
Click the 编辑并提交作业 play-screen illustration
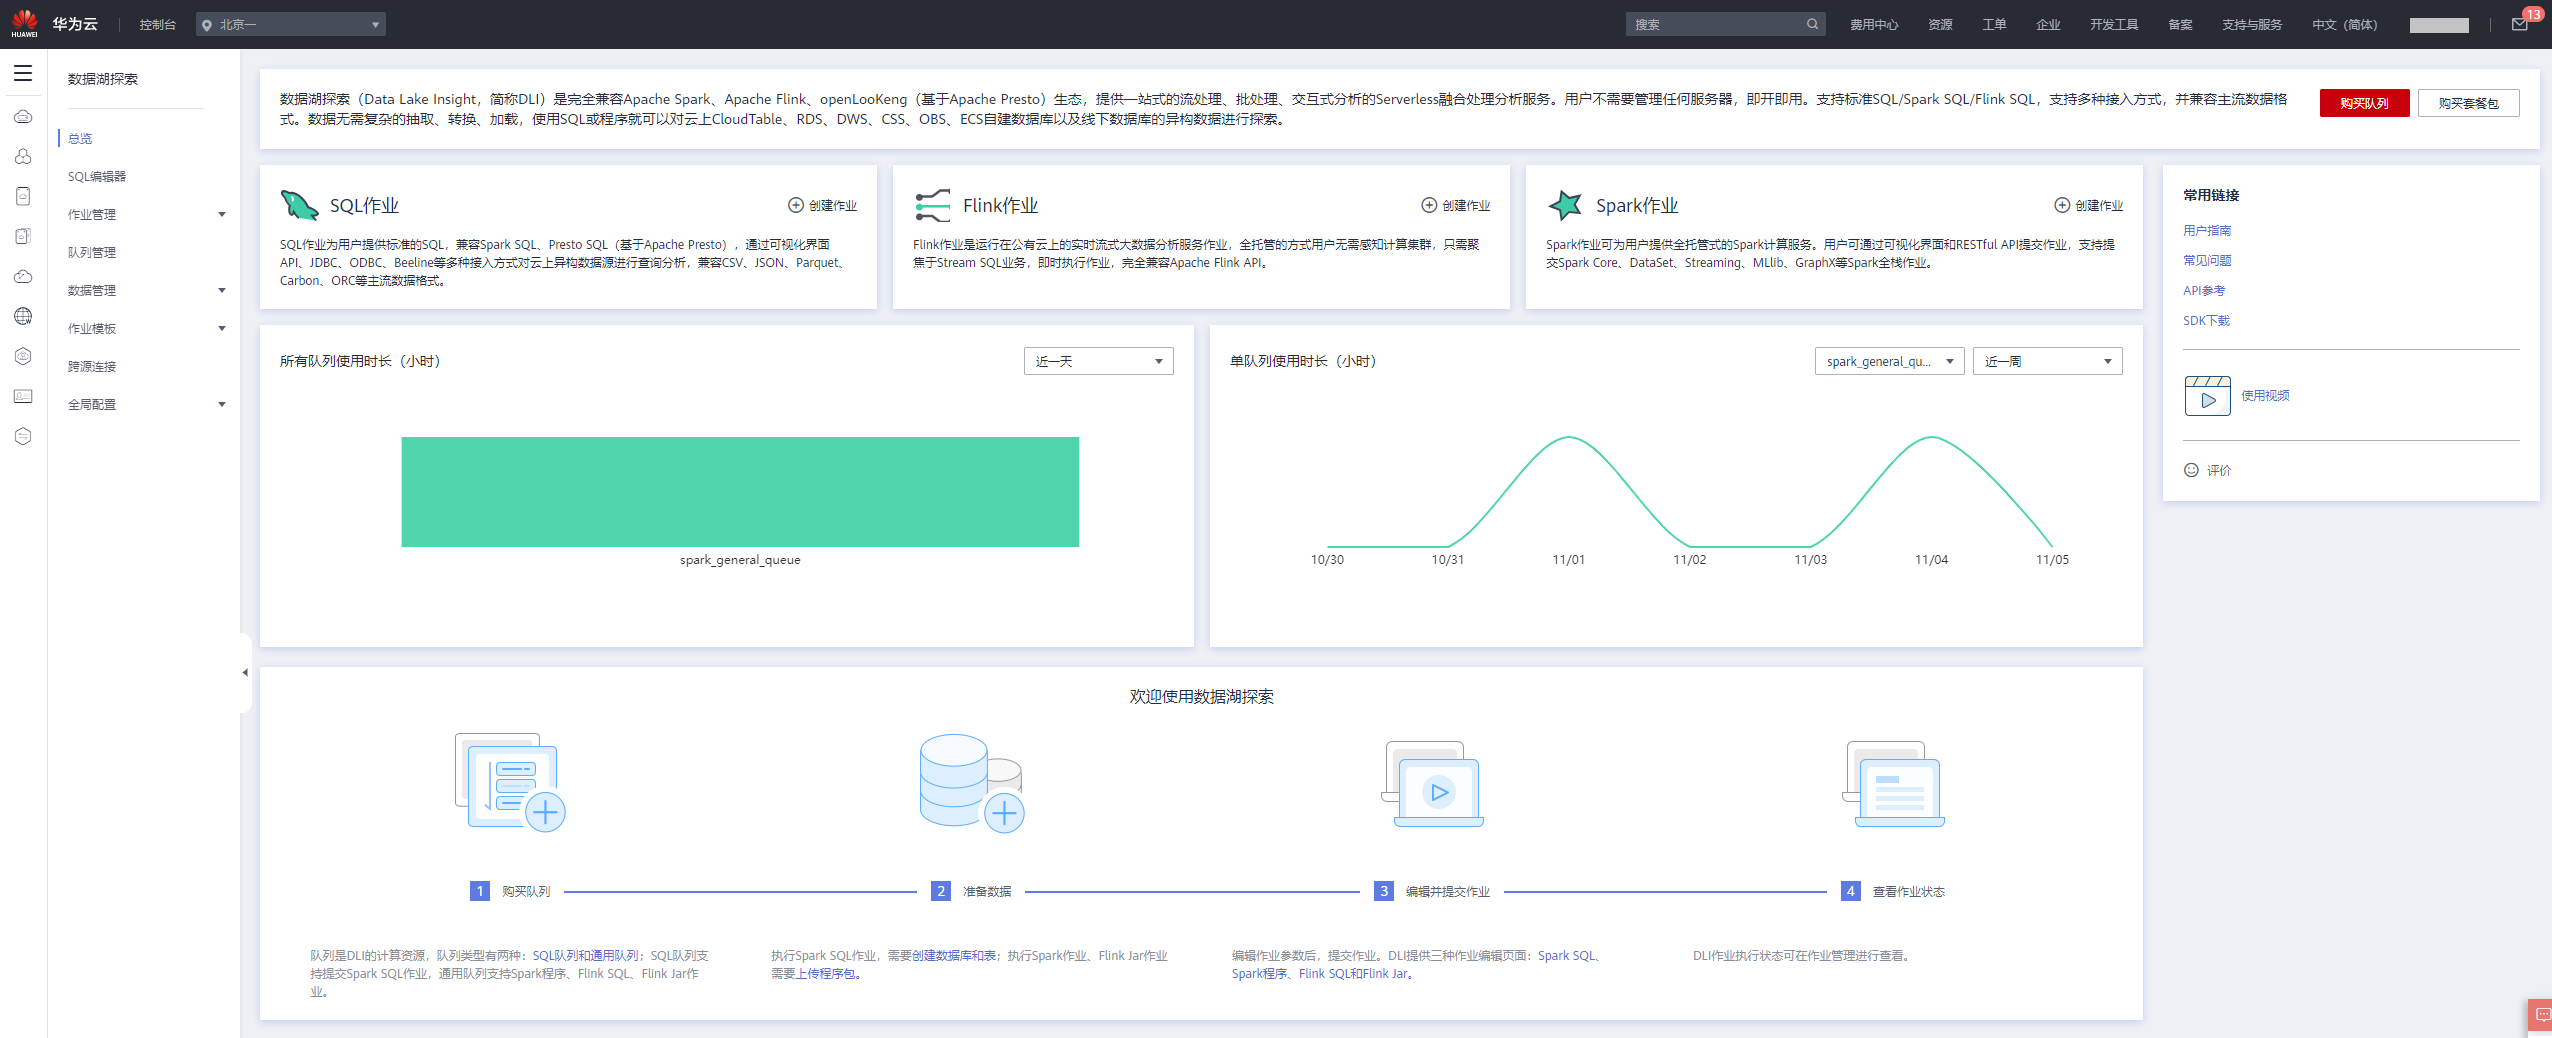[1432, 784]
